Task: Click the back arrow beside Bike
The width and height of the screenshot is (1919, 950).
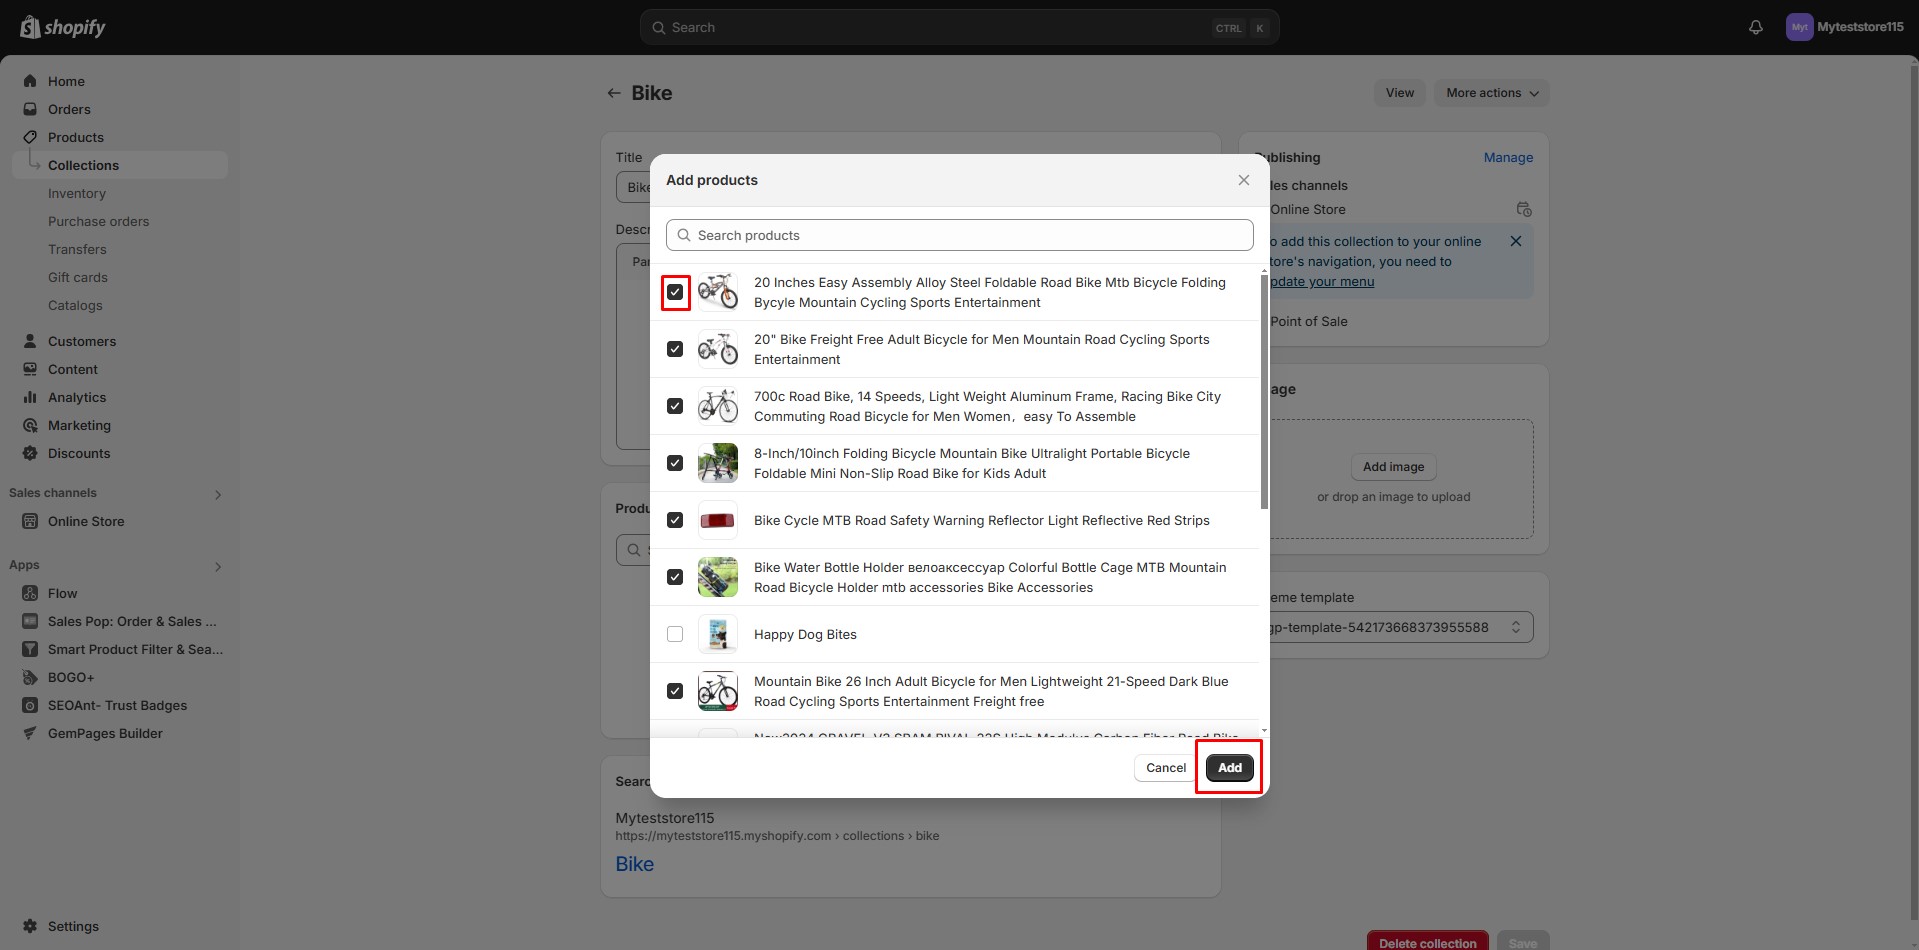Action: pyautogui.click(x=613, y=93)
